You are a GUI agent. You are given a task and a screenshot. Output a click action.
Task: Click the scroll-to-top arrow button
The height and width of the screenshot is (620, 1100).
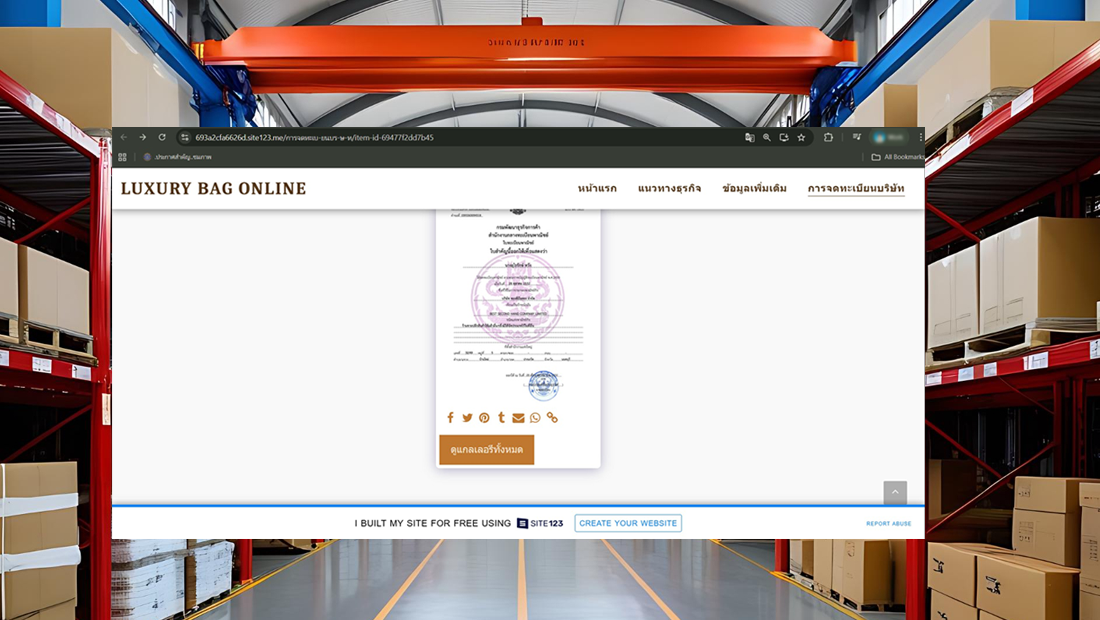(x=895, y=492)
